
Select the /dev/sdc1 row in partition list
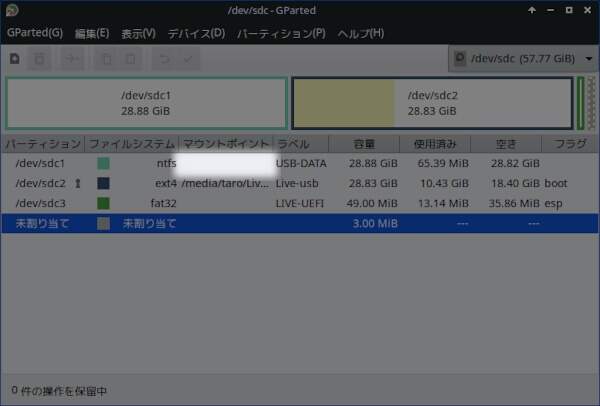[x=300, y=163]
